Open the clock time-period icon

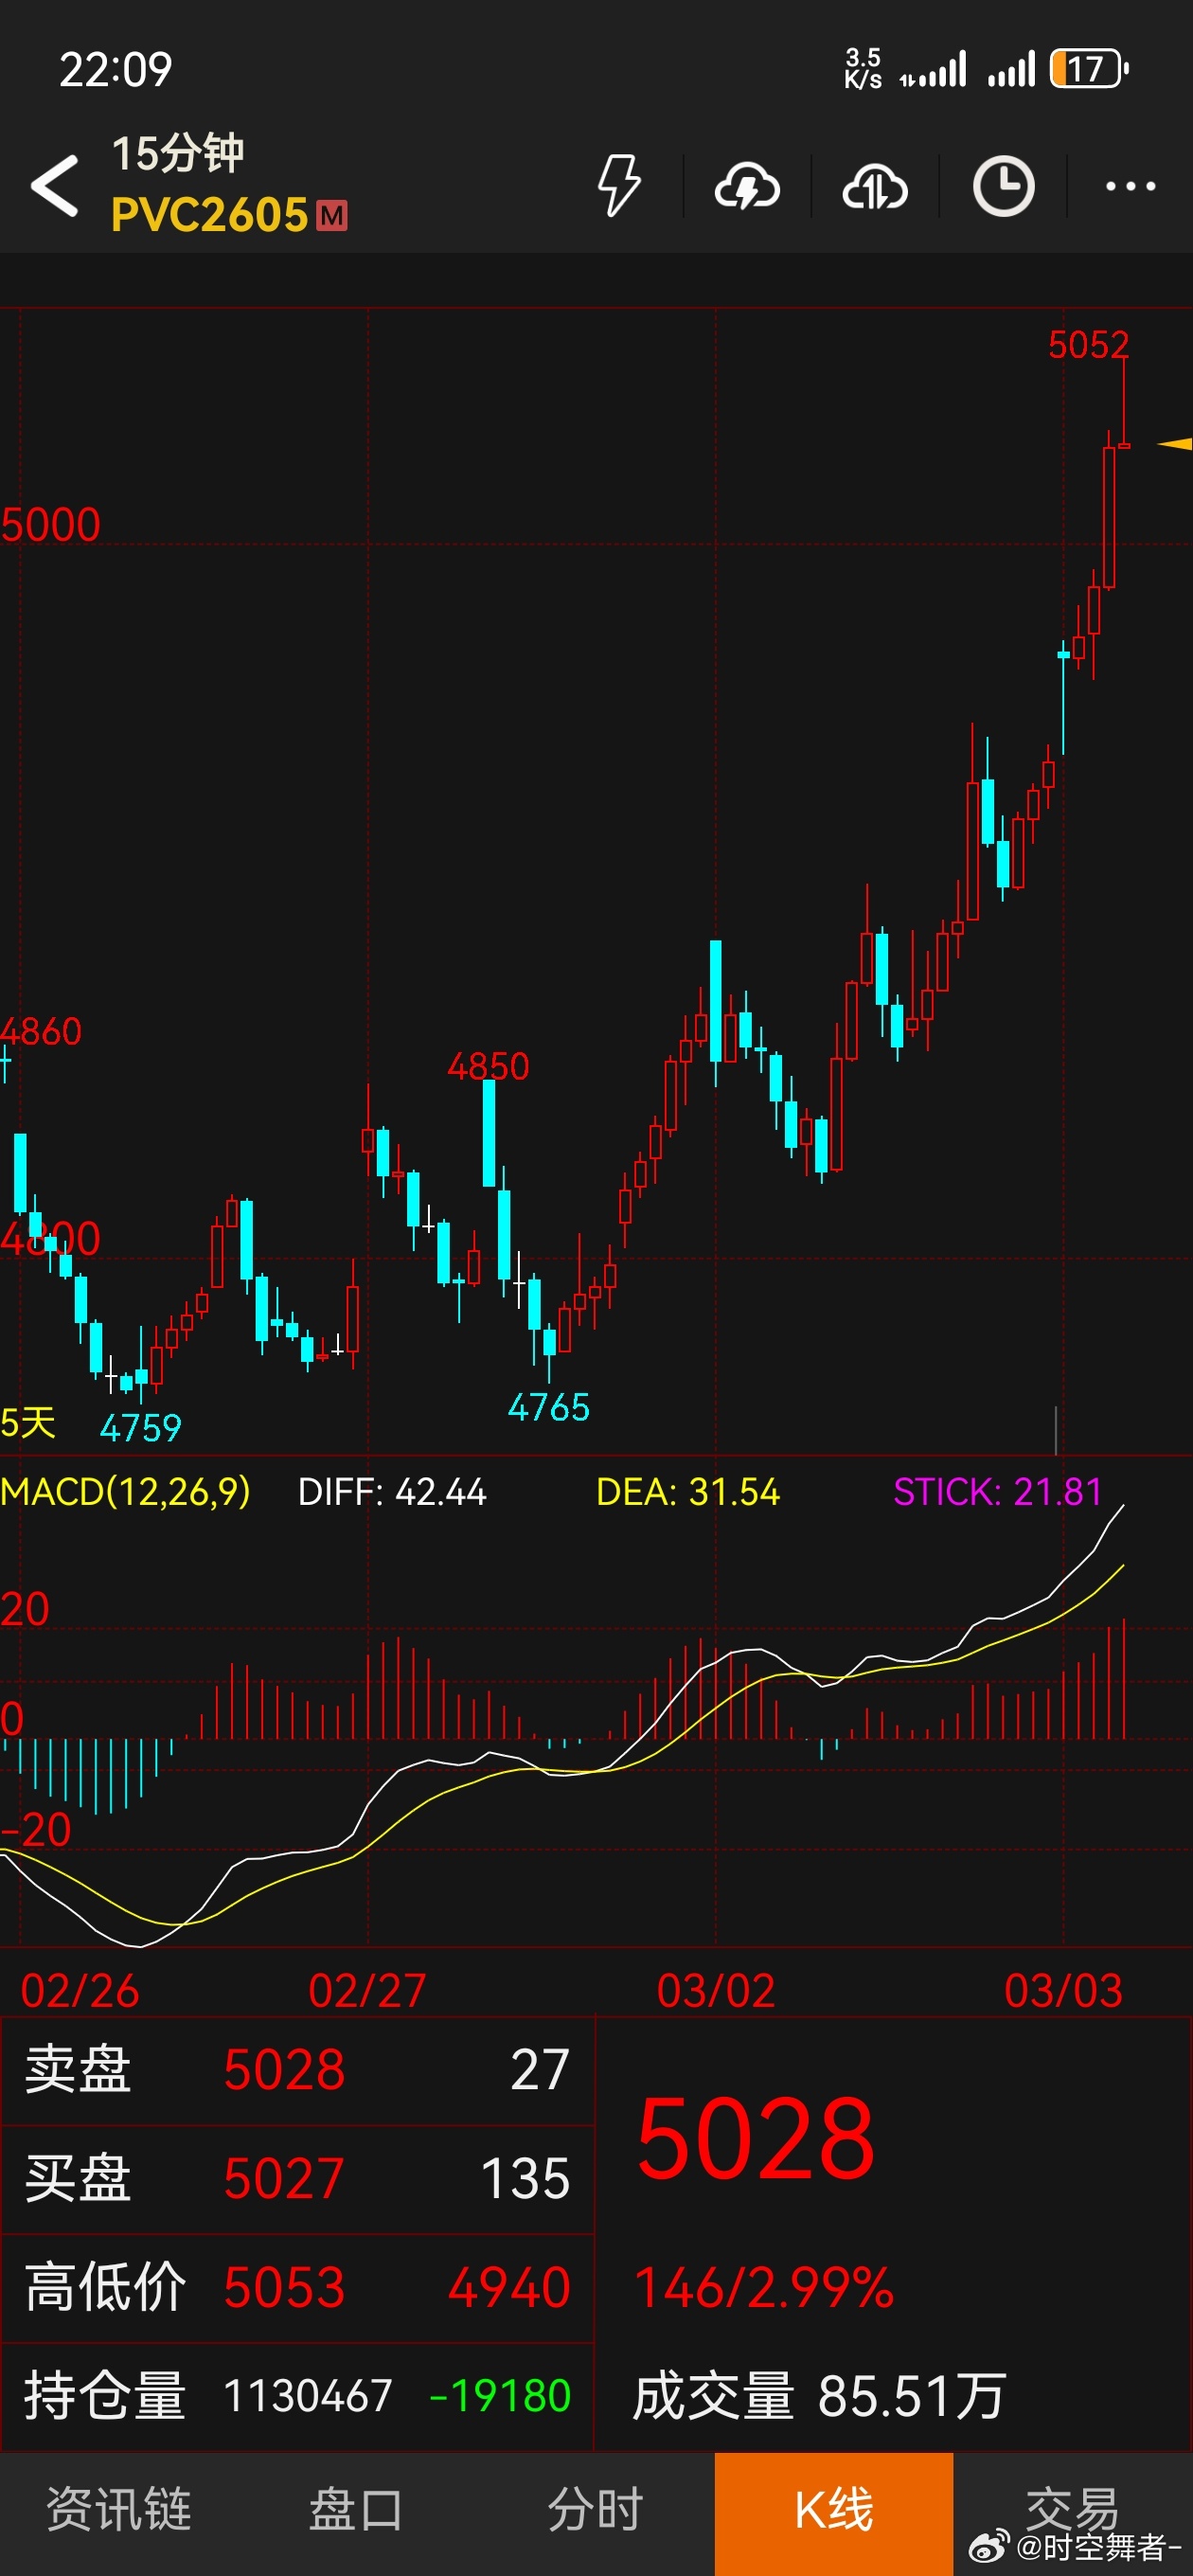coord(1003,186)
